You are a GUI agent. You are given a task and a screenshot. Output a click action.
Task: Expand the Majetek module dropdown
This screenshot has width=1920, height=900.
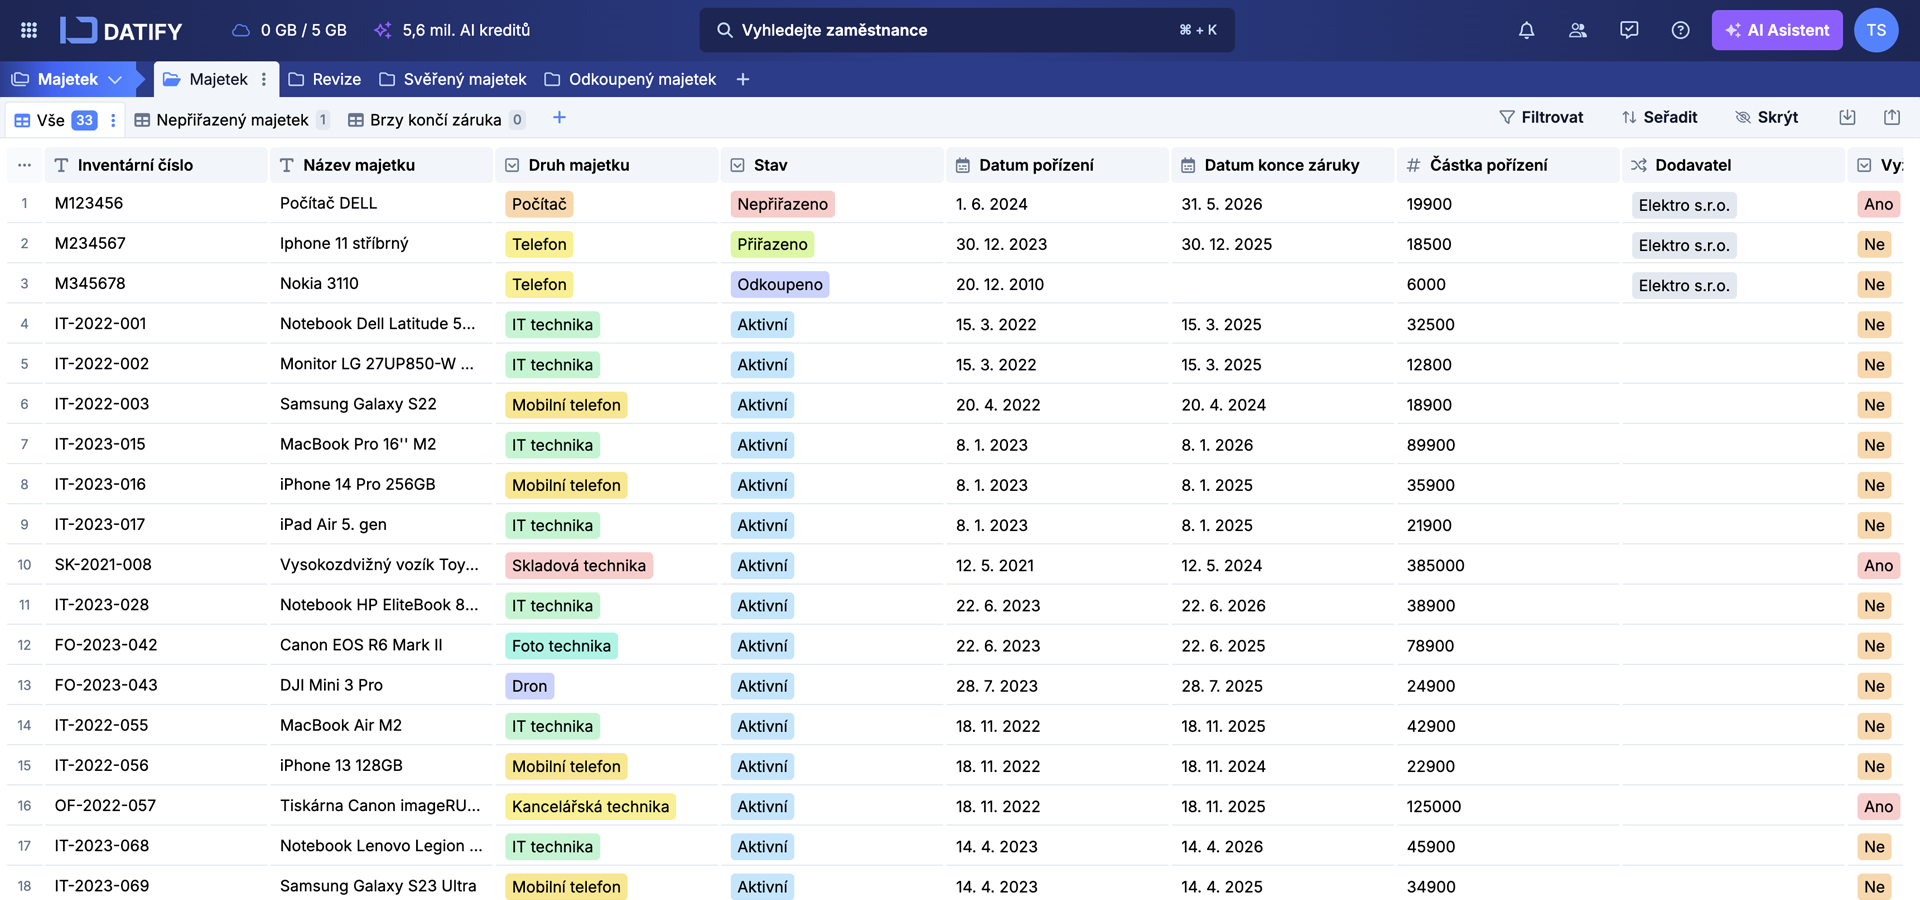pos(115,79)
